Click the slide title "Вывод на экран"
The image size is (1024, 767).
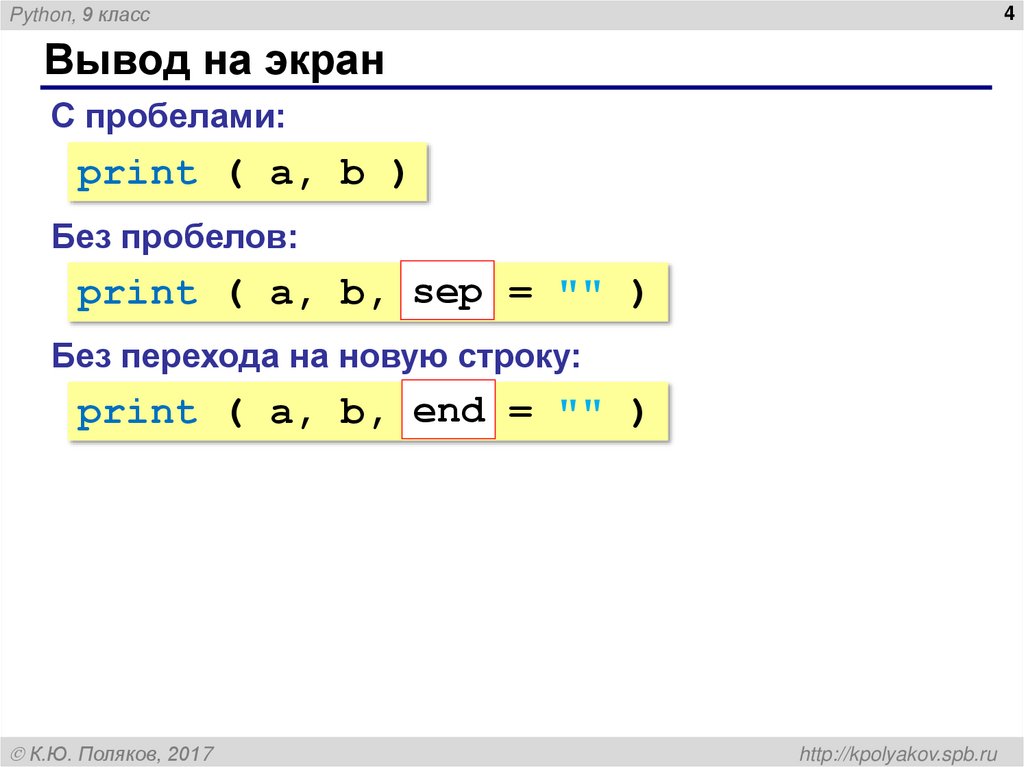[215, 60]
